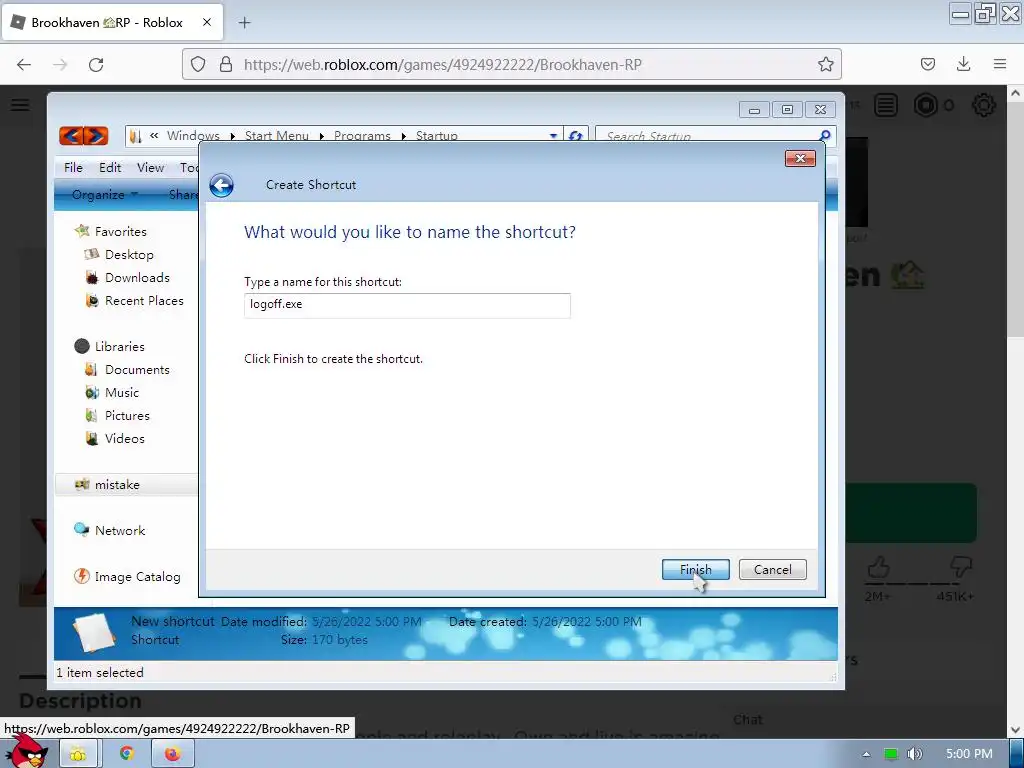This screenshot has height=768, width=1024.
Task: Select the Brookhaven RP - Roblox tab
Action: [113, 23]
